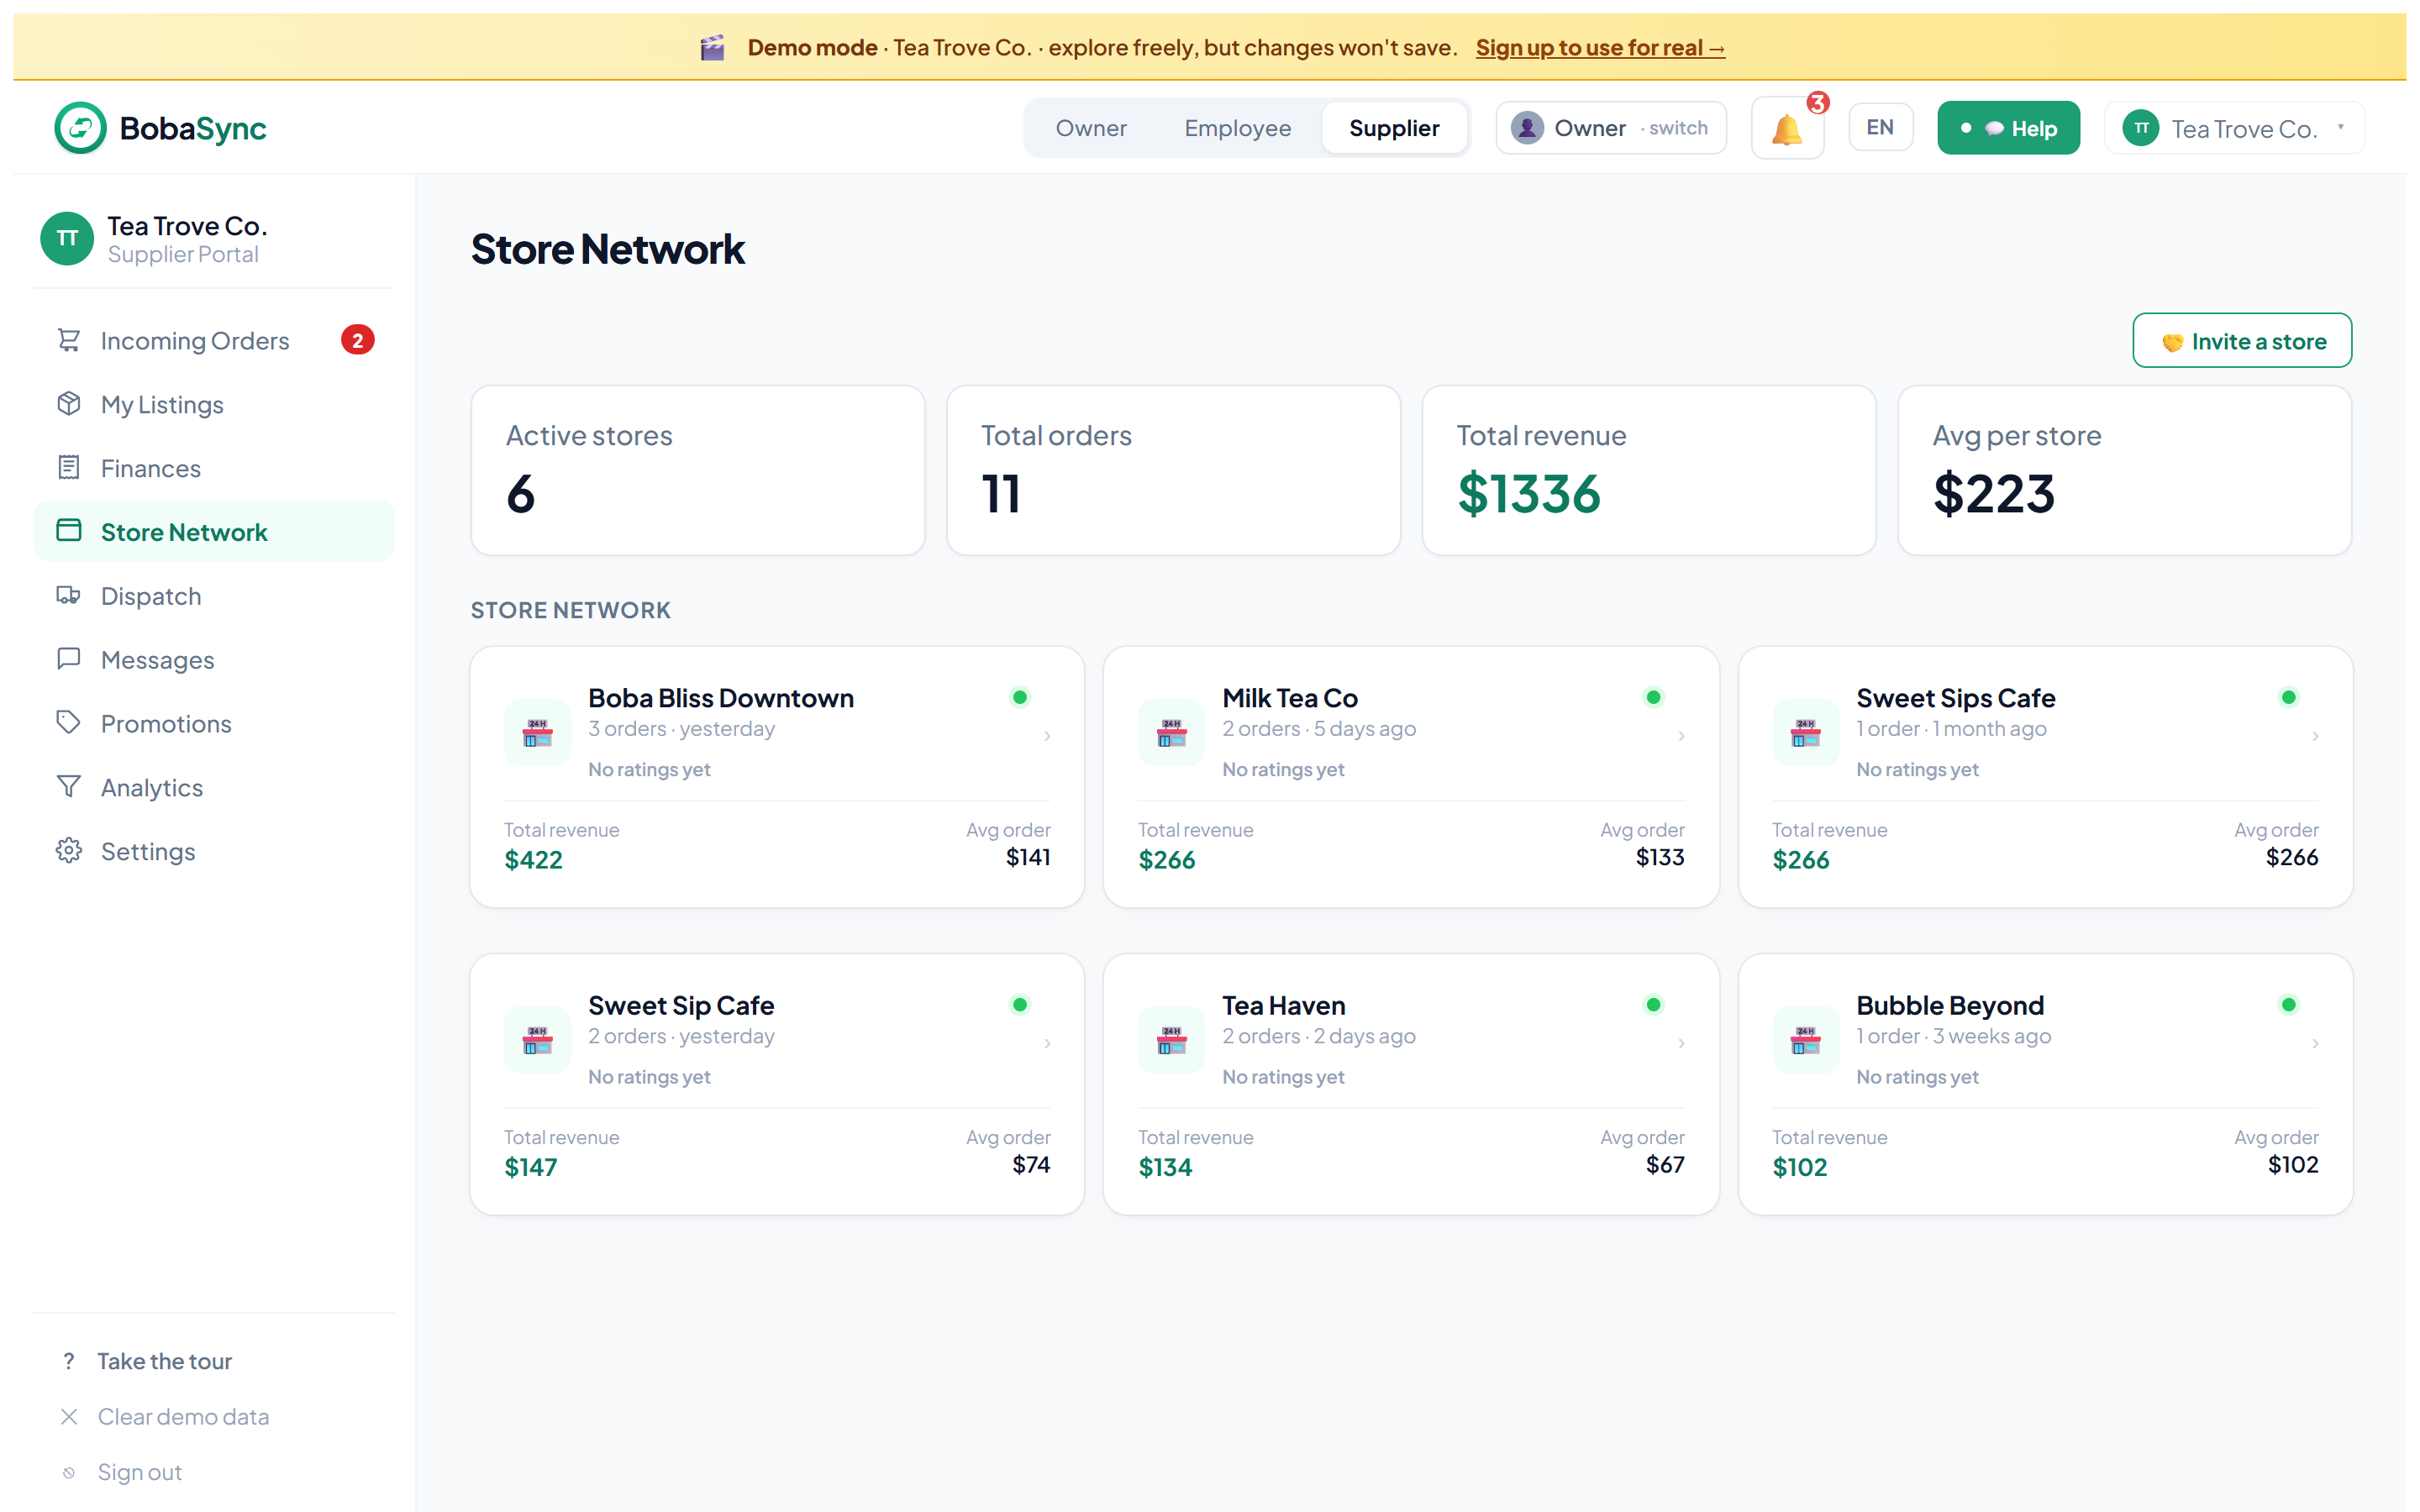Image resolution: width=2420 pixels, height=1512 pixels.
Task: Switch to the Employee role view
Action: tap(1237, 128)
